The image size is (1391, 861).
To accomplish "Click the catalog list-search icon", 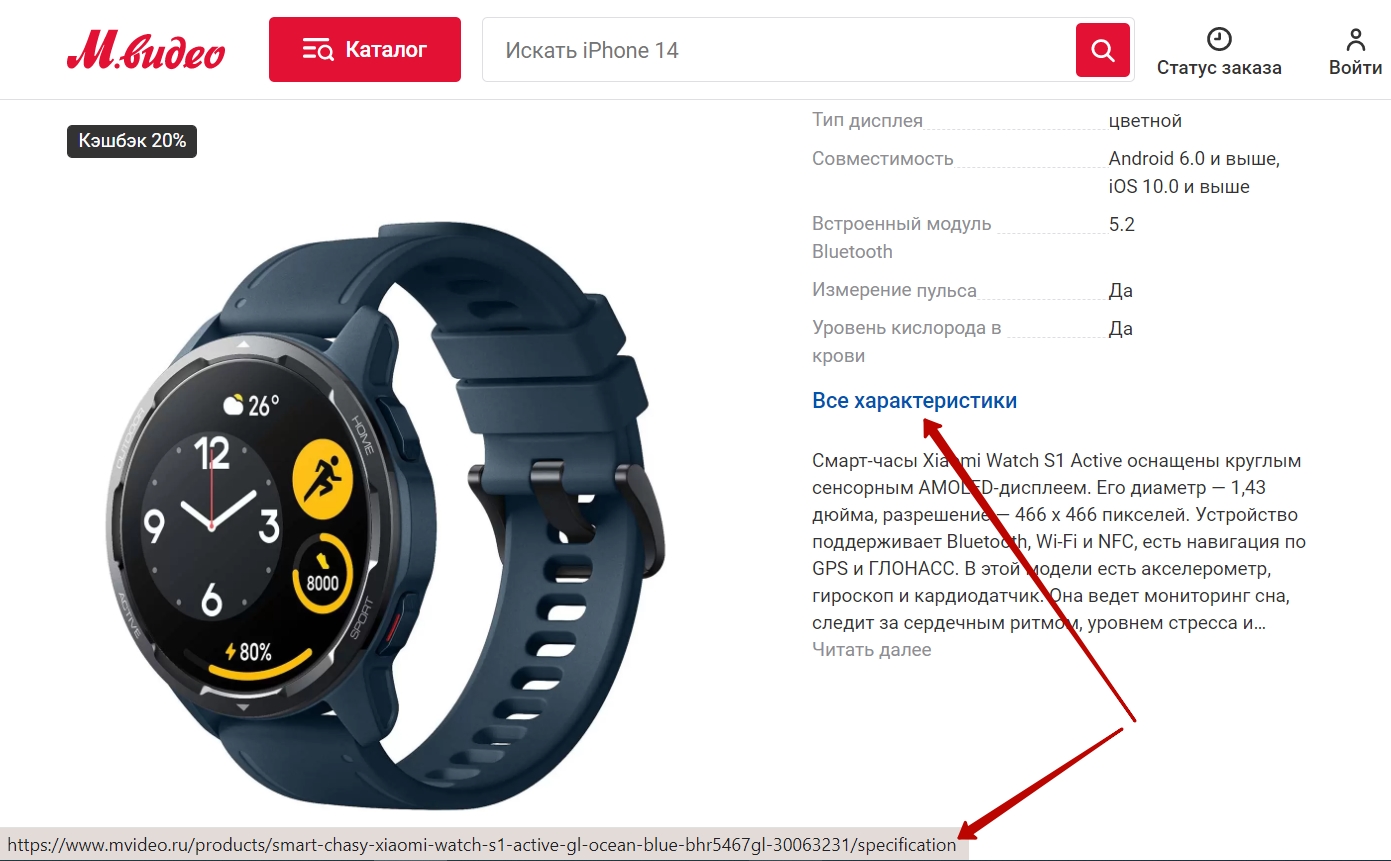I will coord(318,49).
